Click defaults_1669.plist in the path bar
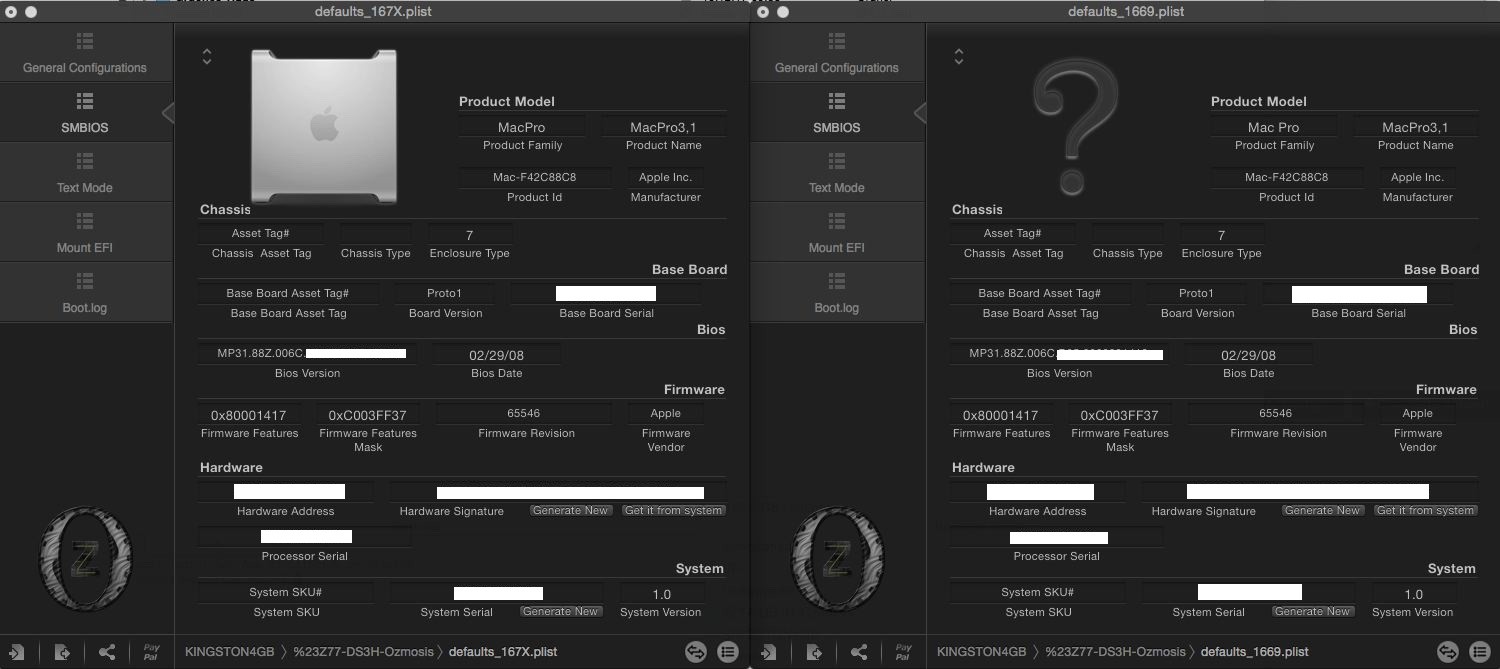The image size is (1500, 669). (1255, 652)
